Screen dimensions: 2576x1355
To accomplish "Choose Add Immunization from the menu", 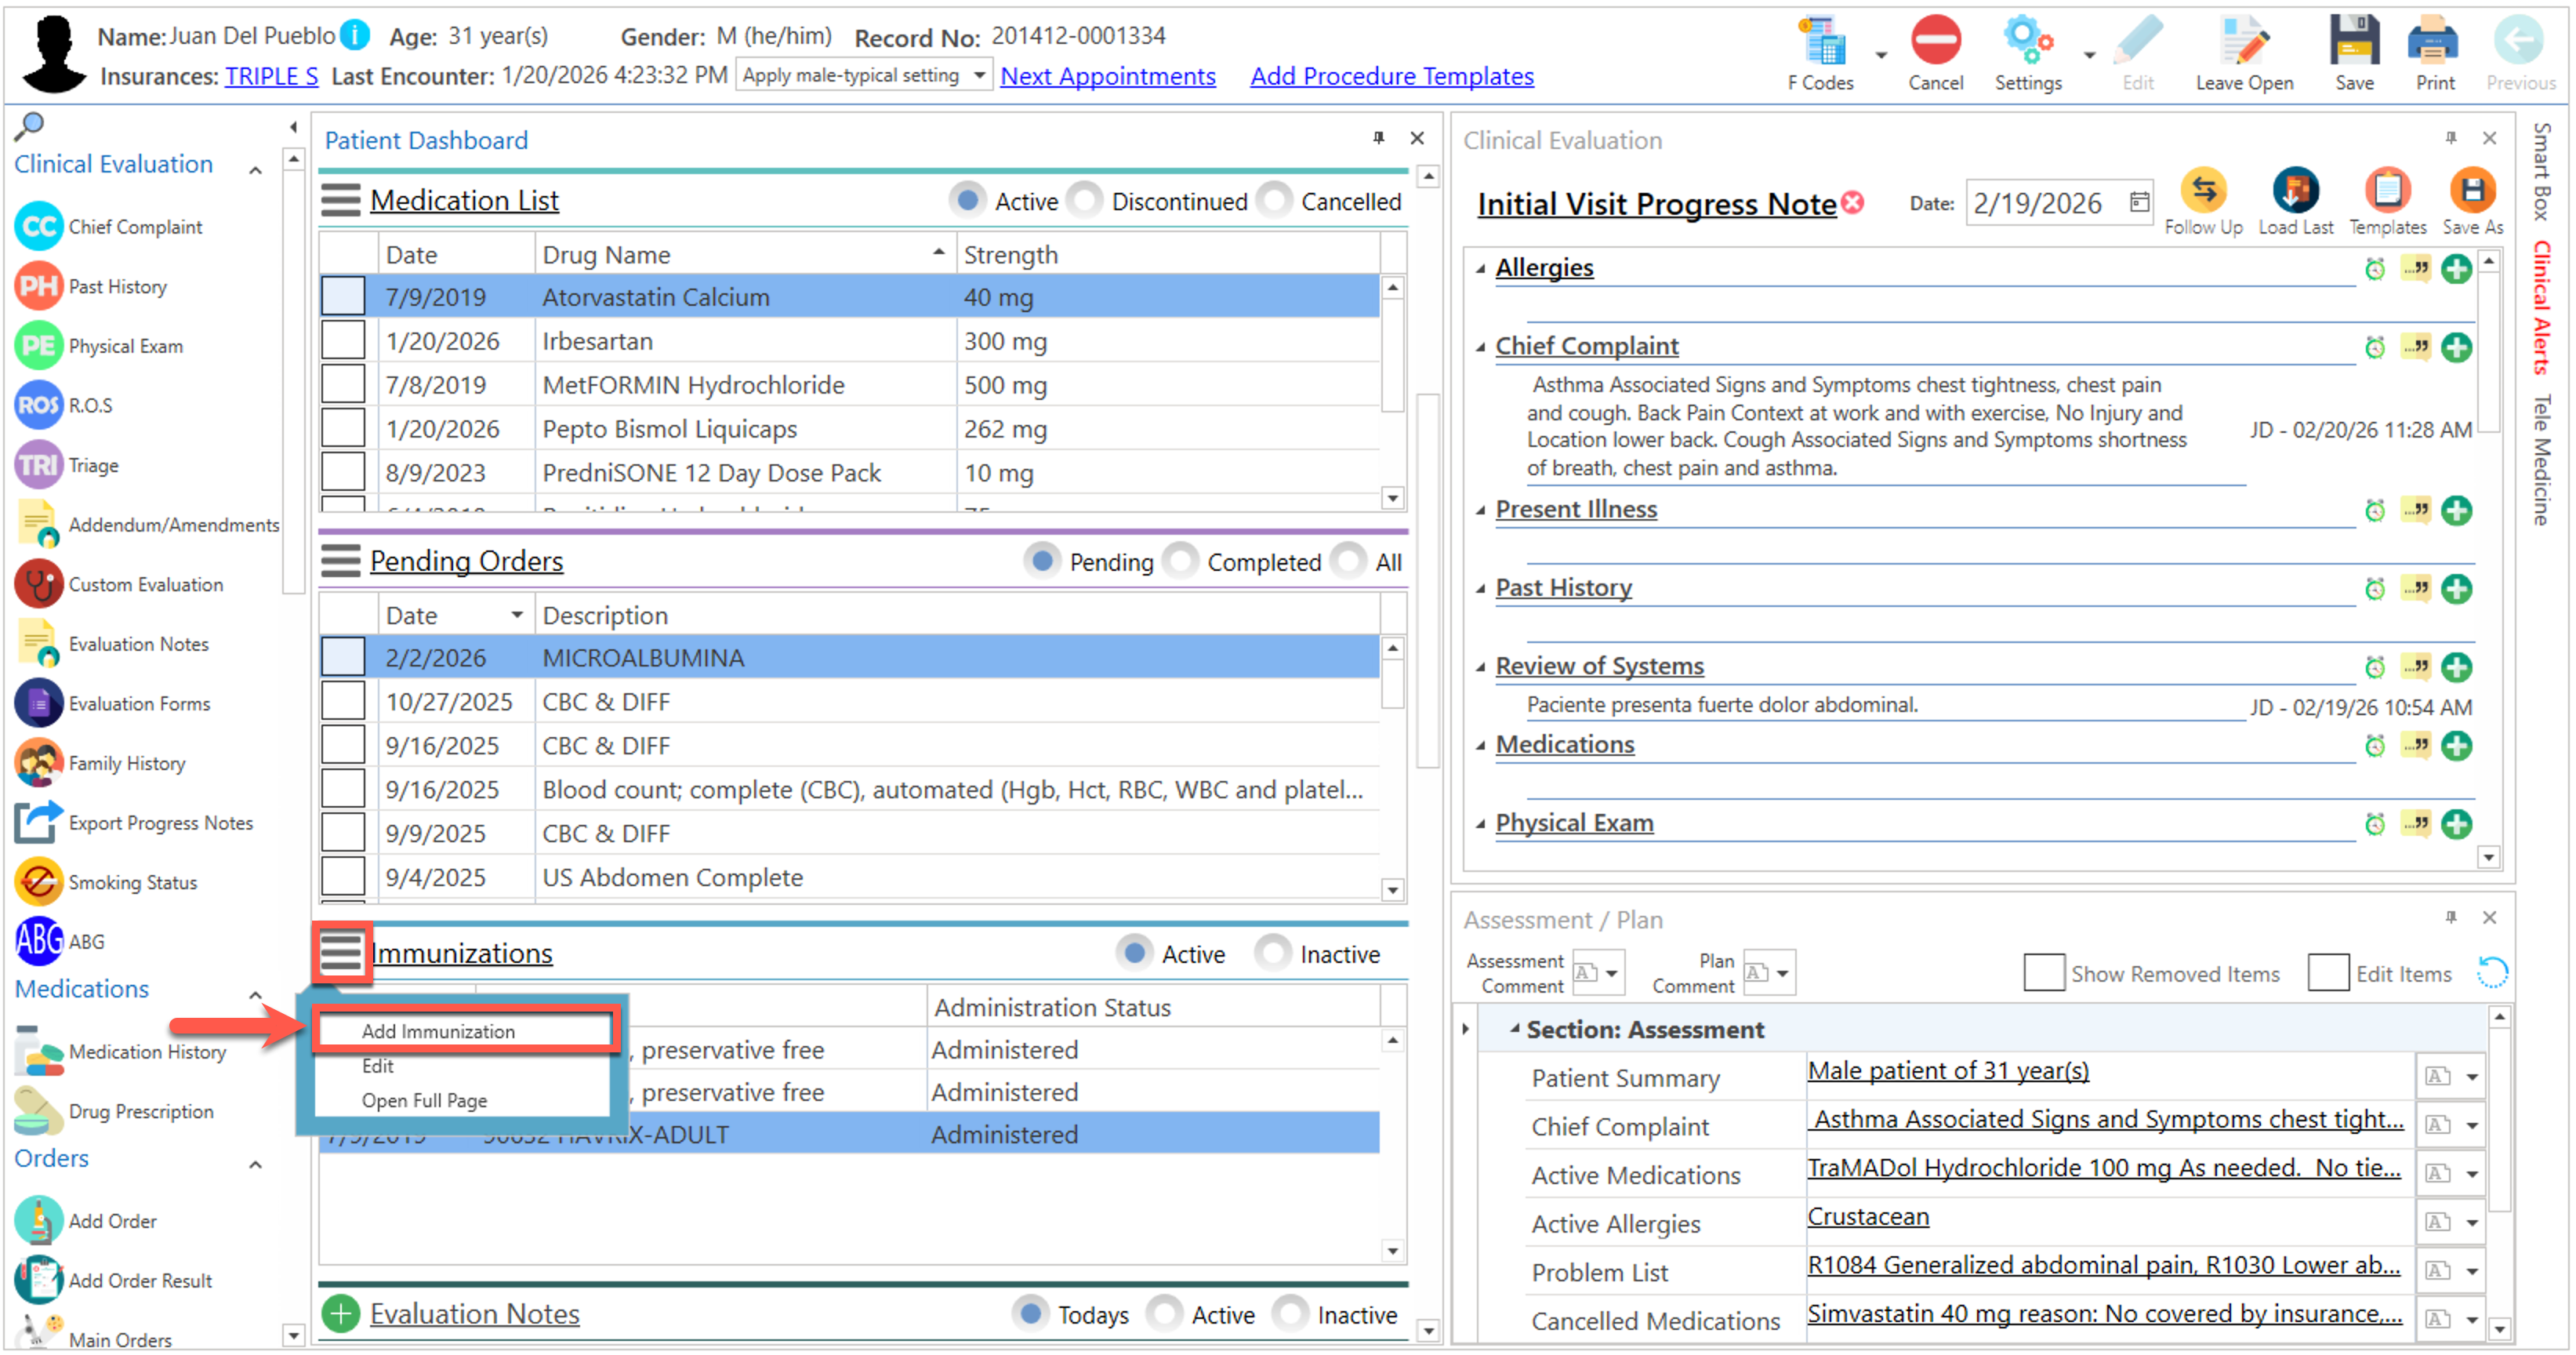I will click(x=438, y=1031).
